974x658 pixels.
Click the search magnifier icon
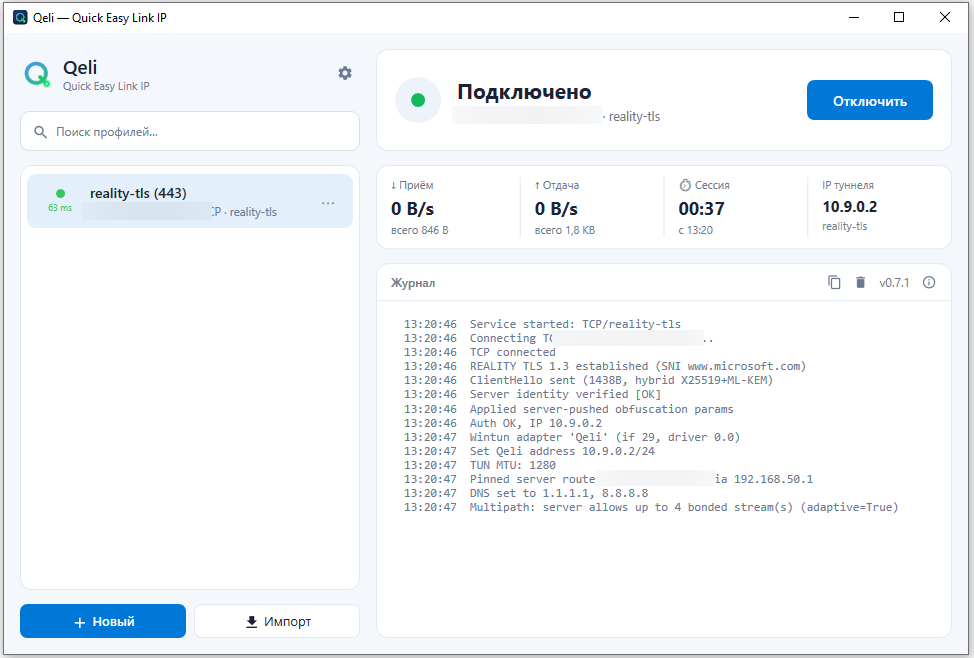pyautogui.click(x=40, y=132)
